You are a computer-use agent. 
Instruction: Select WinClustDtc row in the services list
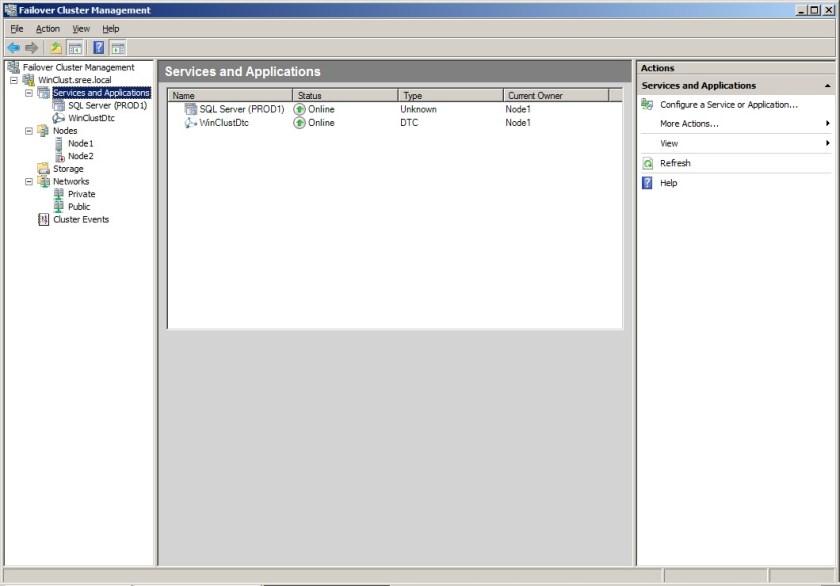click(x=223, y=122)
